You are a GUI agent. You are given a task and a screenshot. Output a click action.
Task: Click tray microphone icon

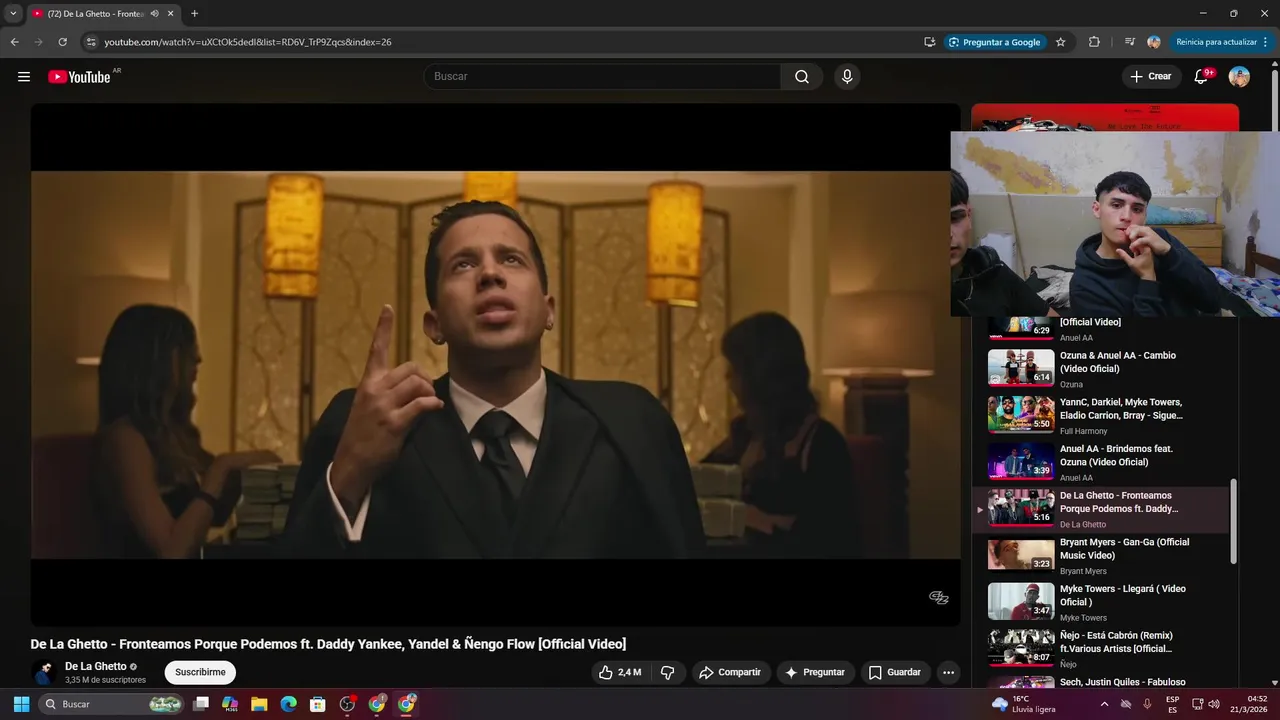coord(1147,704)
